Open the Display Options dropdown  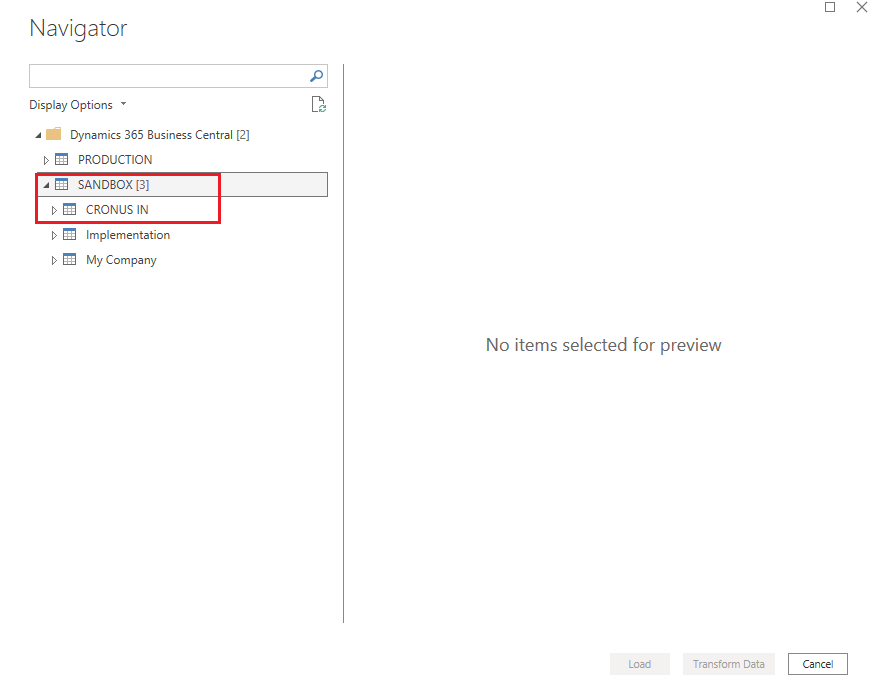click(x=78, y=105)
